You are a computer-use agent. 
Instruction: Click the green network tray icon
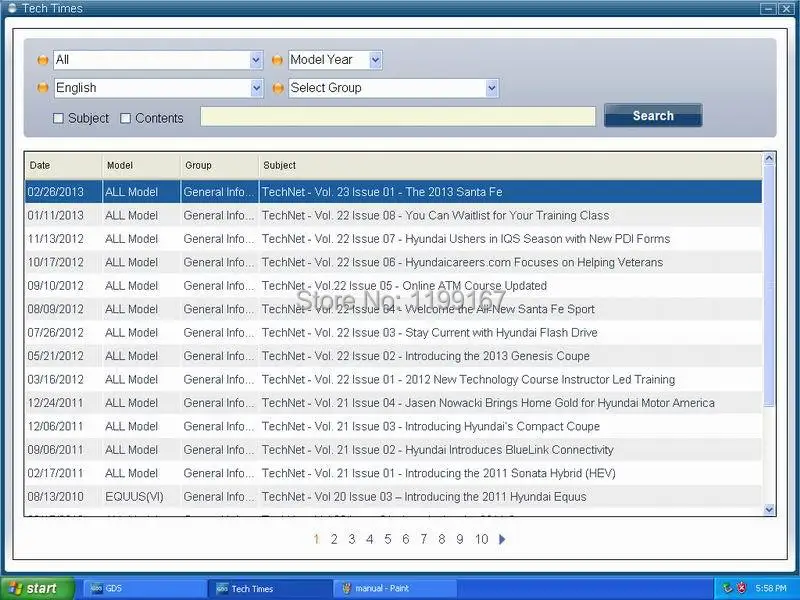tap(728, 588)
